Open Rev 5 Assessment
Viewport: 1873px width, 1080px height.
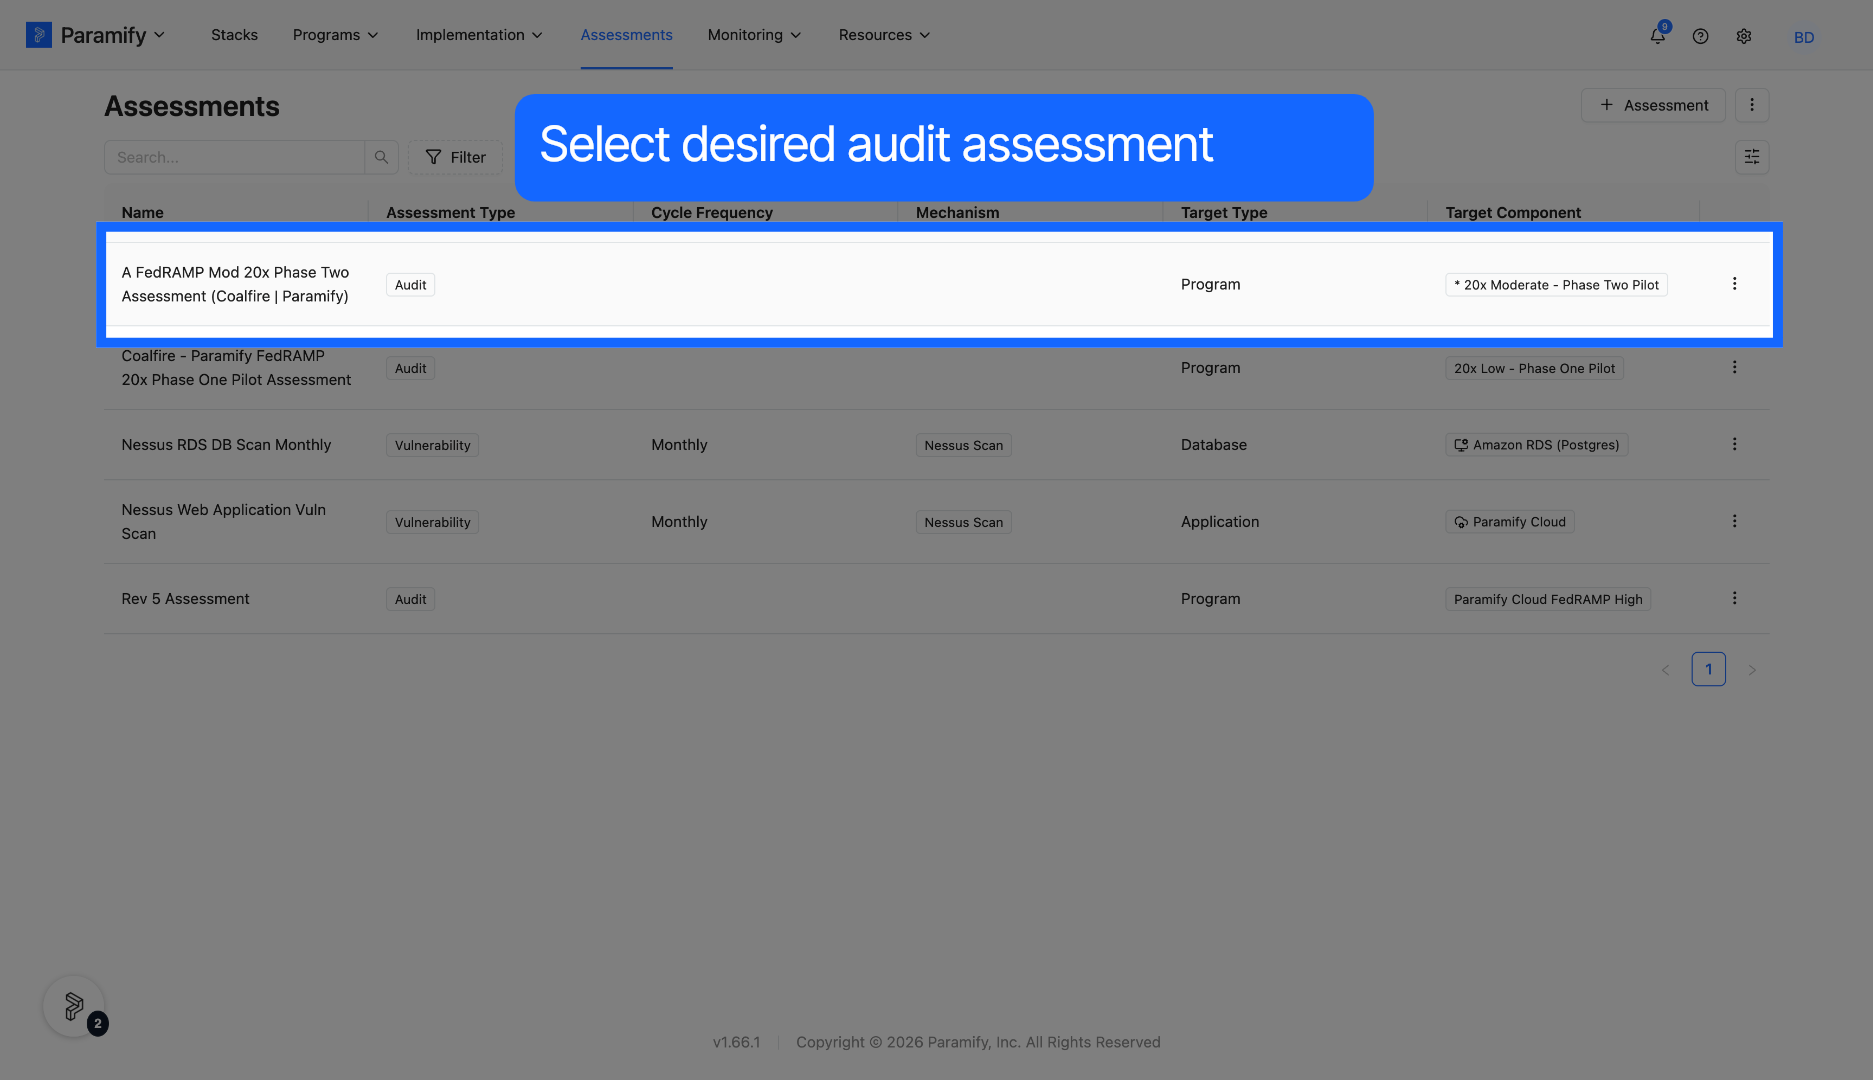185,599
